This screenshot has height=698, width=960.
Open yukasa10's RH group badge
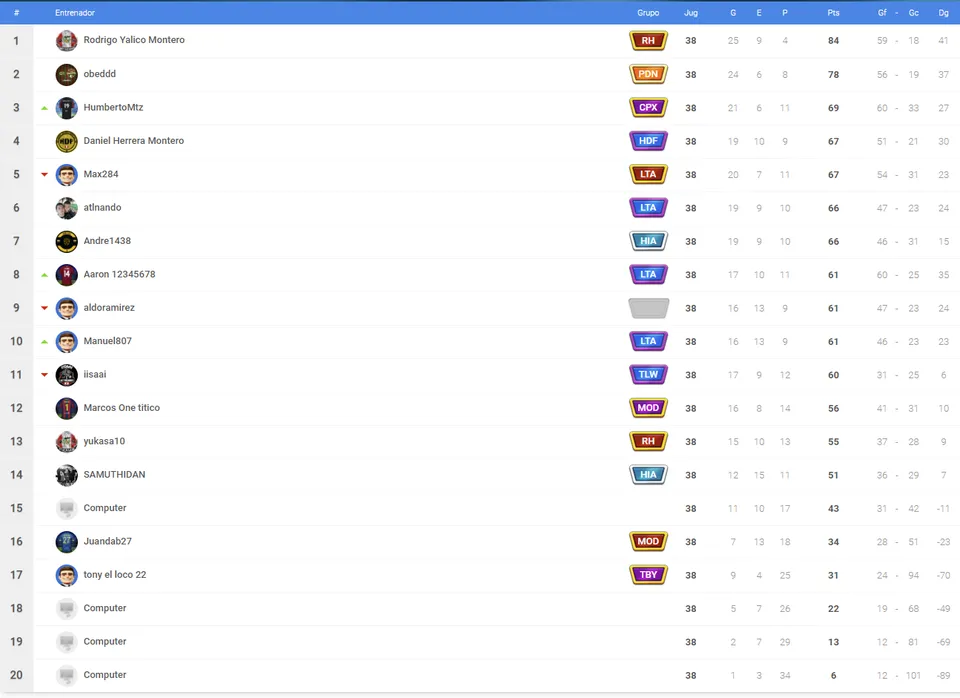coord(648,441)
